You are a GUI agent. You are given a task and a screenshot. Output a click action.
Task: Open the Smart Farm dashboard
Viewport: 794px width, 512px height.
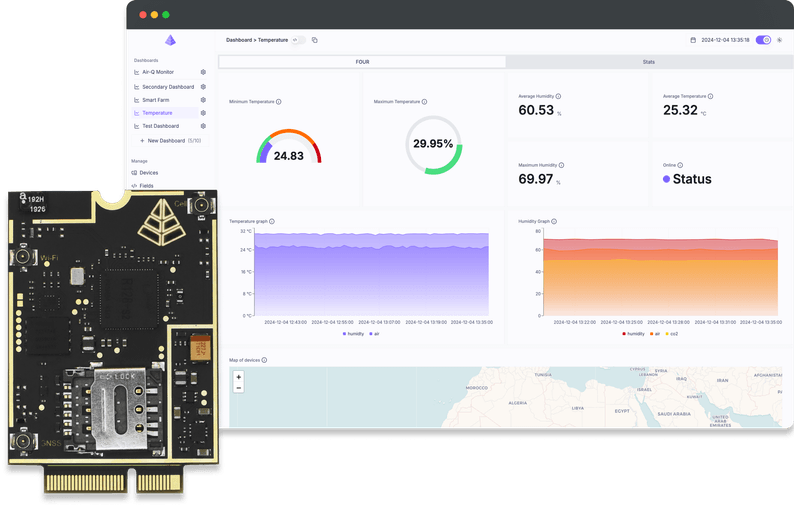(156, 100)
